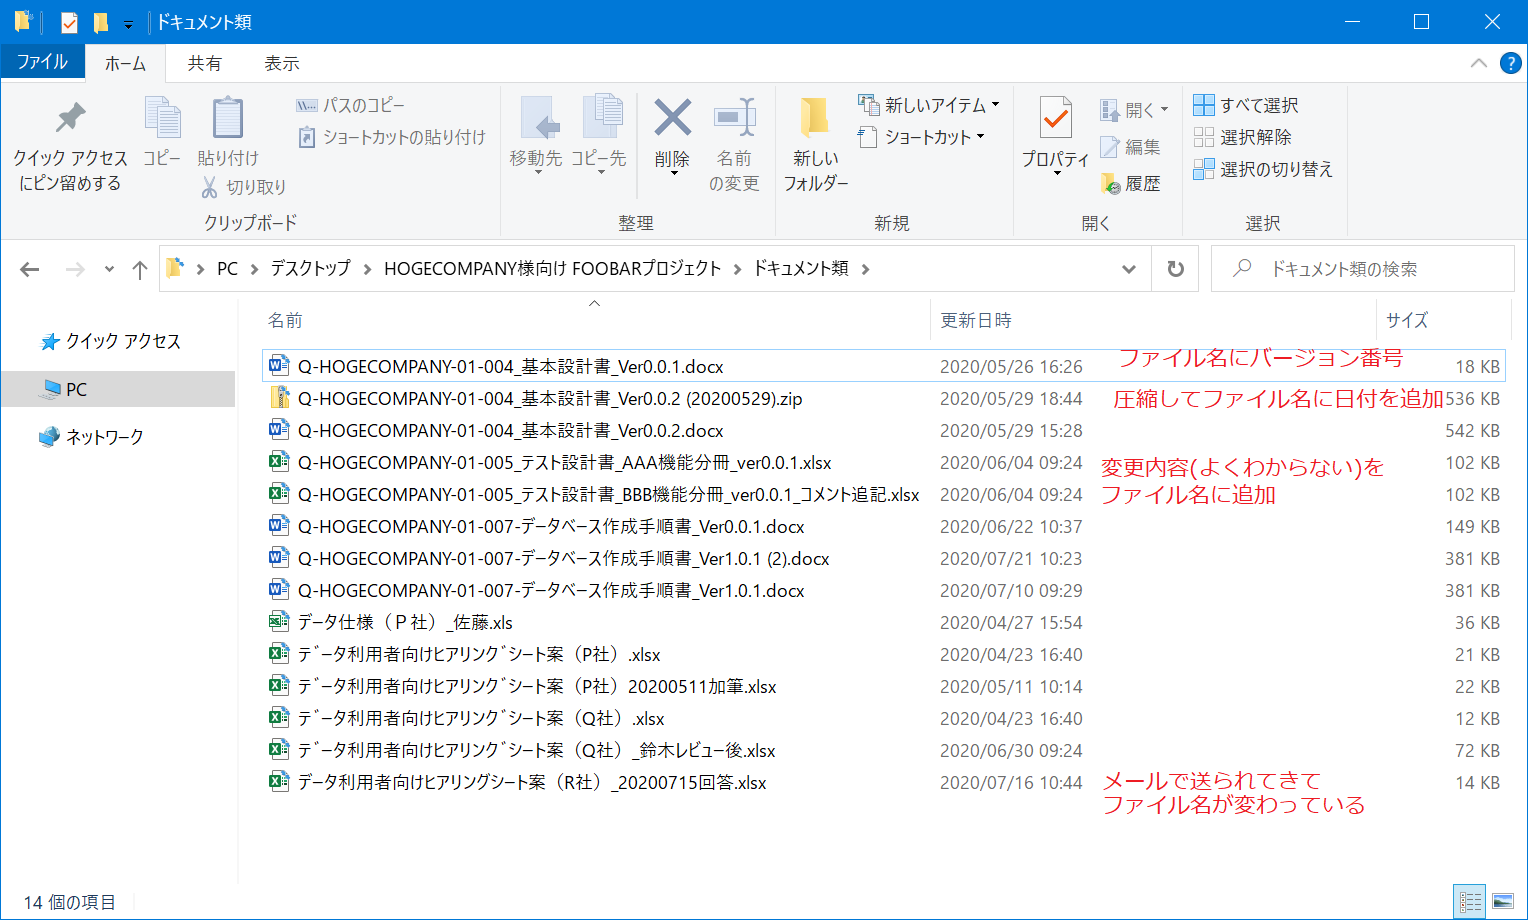Select テスト設計書_AAA機能分冊_ver0.0.1.xlsx file

coord(564,463)
